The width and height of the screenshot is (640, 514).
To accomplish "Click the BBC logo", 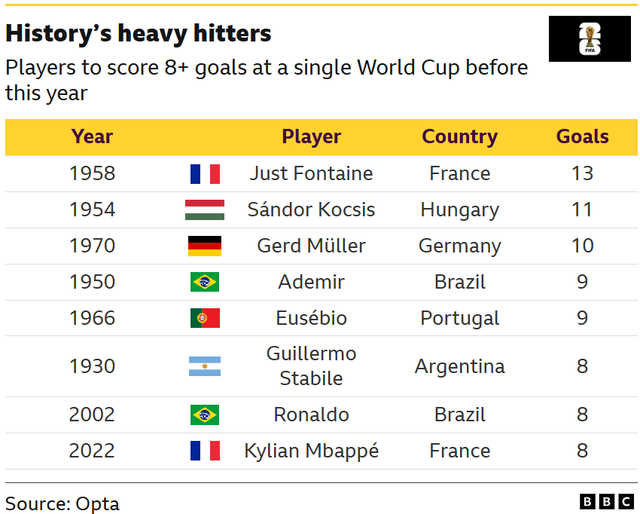I will click(606, 501).
